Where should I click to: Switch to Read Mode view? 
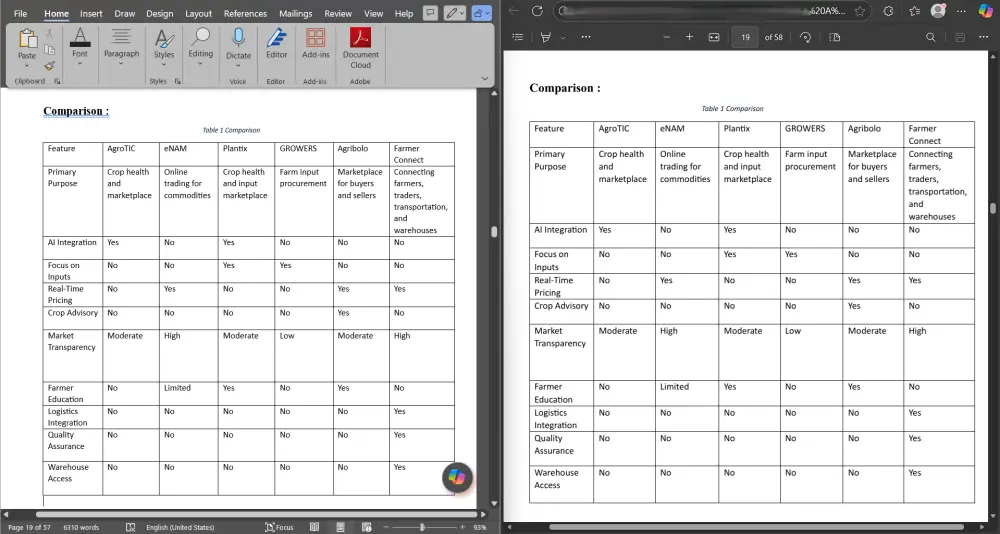point(314,527)
